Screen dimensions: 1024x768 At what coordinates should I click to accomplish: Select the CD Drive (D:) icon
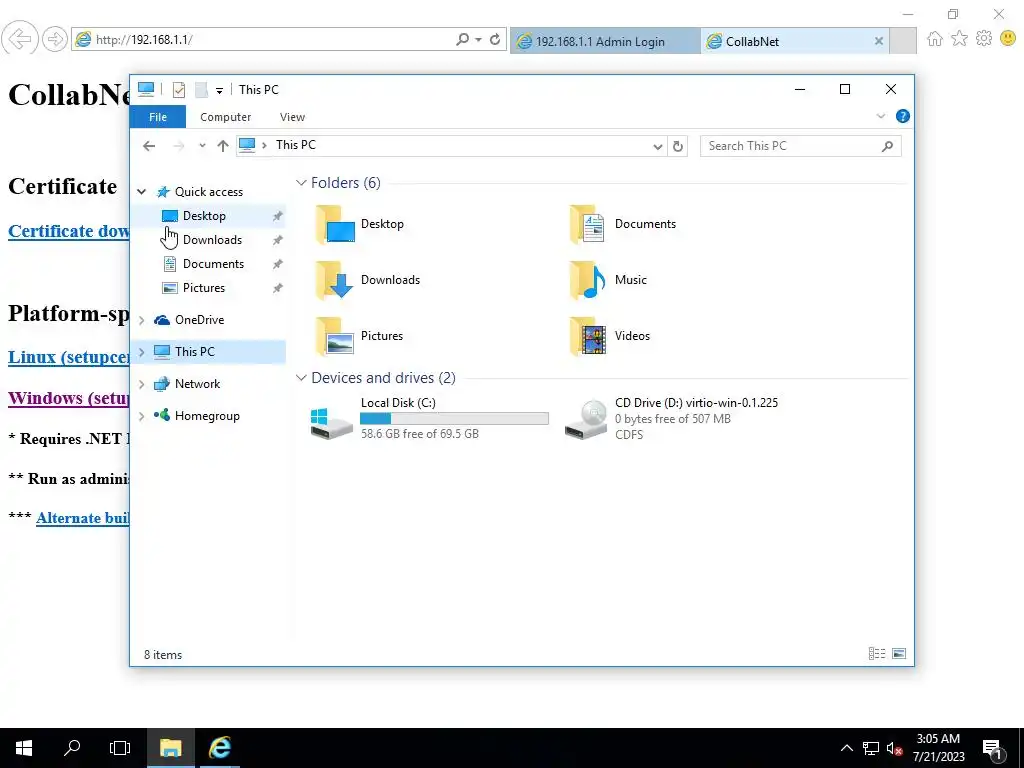(586, 421)
